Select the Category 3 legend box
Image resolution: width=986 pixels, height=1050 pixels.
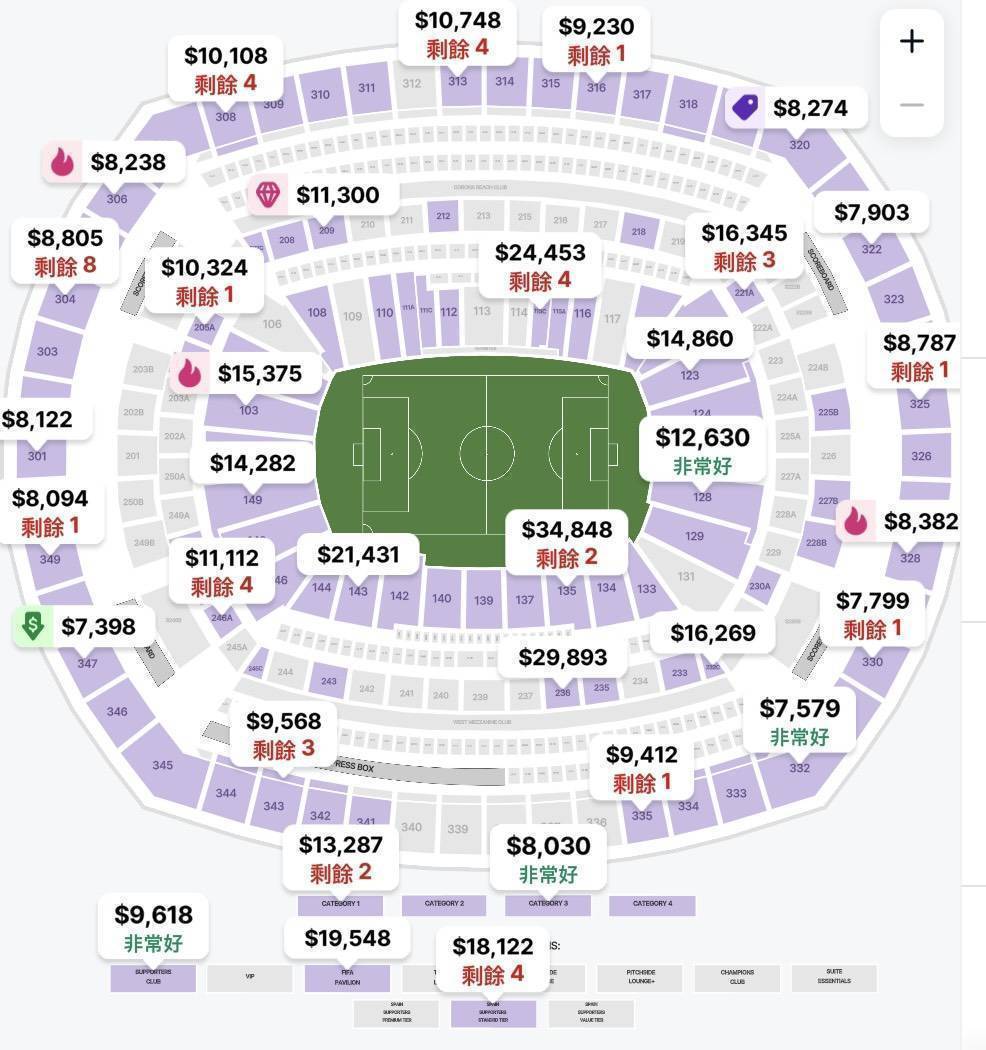coord(548,904)
